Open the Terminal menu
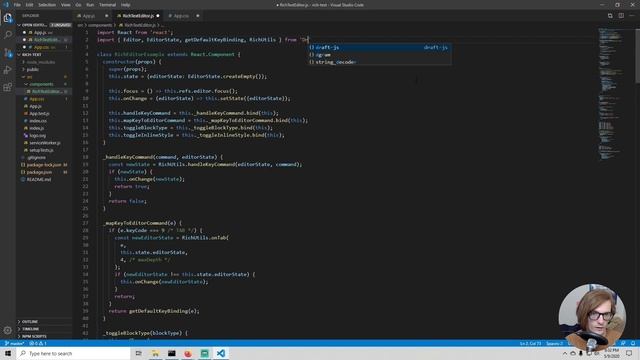640x360 pixels. 107,5
